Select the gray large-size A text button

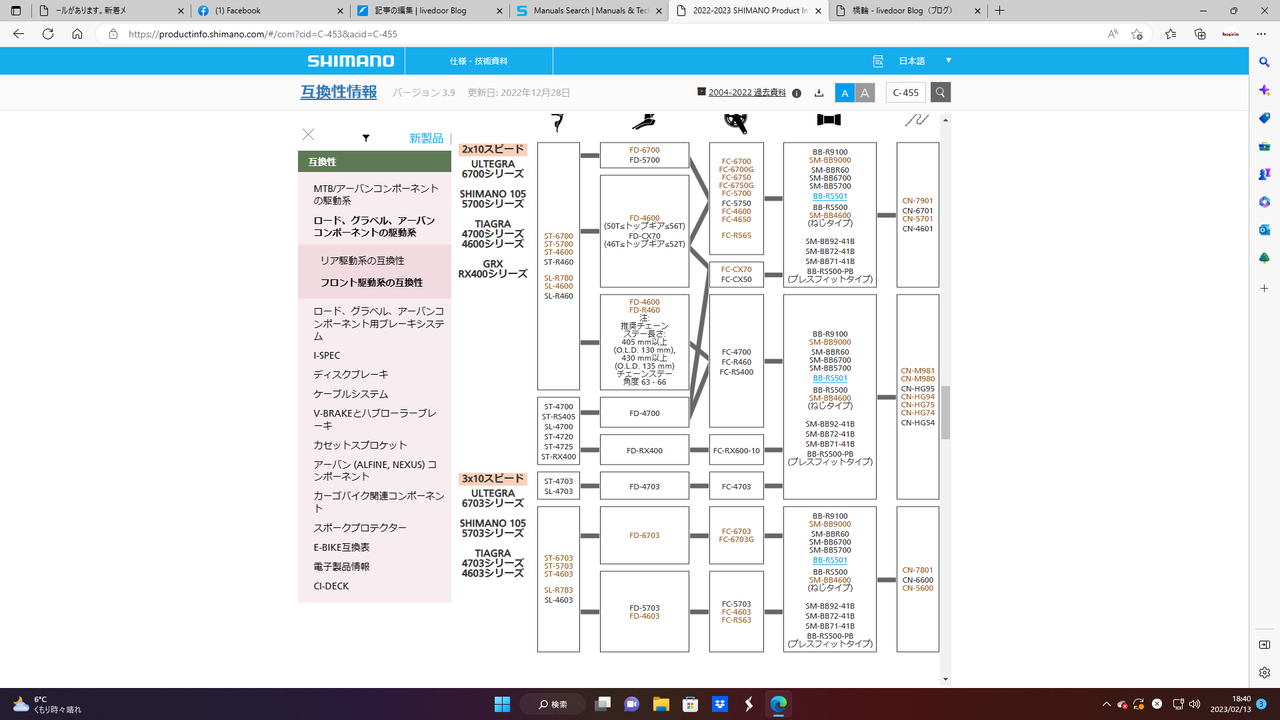pos(865,93)
